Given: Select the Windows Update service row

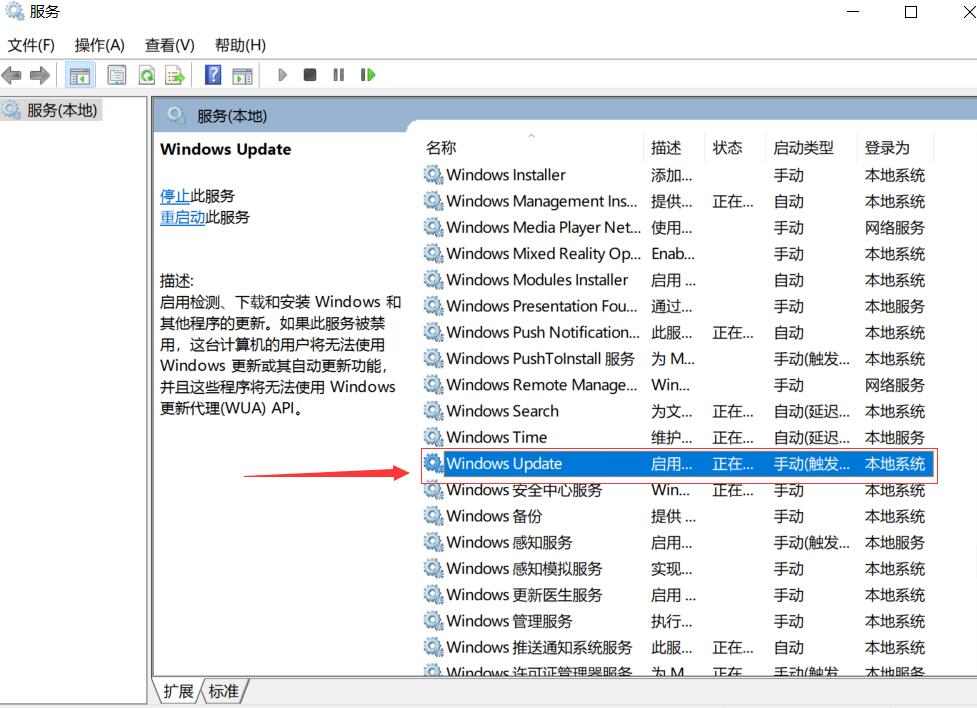Looking at the screenshot, I should click(x=678, y=464).
